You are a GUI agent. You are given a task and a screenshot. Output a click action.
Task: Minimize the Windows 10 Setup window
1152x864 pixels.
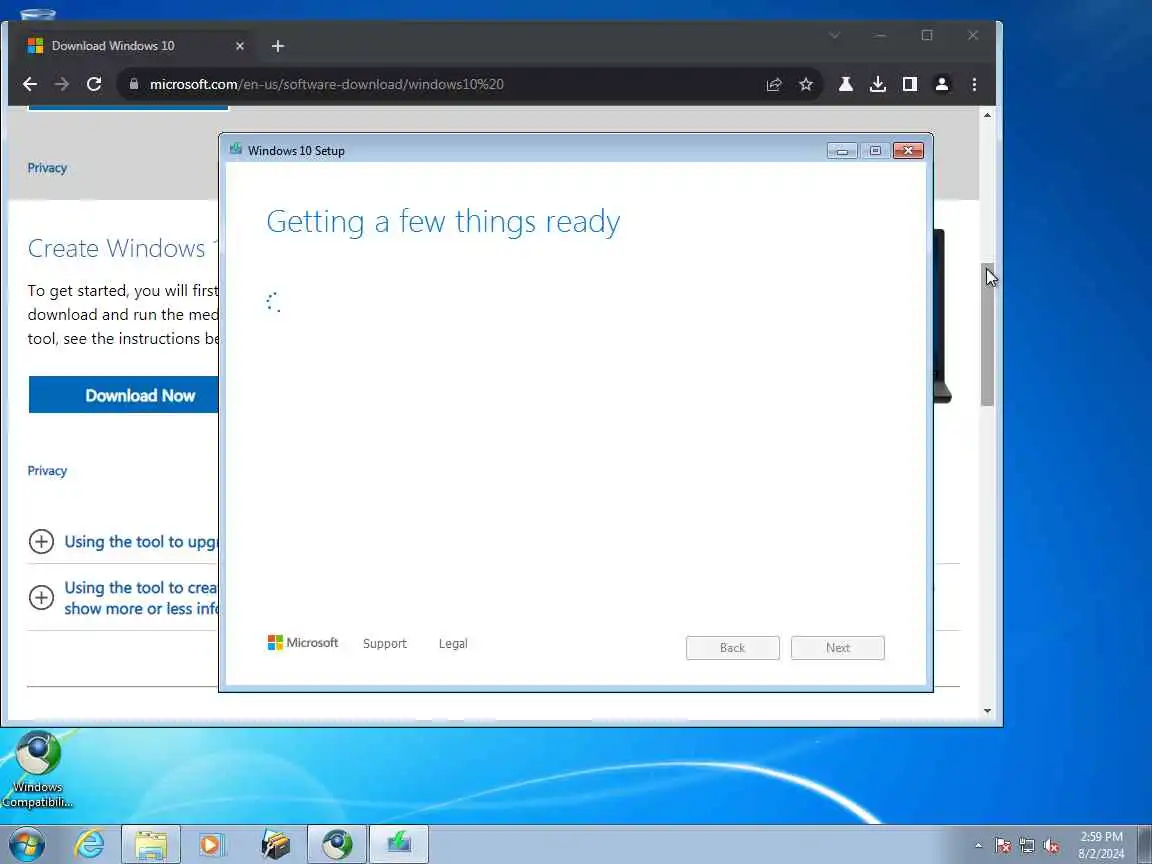click(842, 151)
